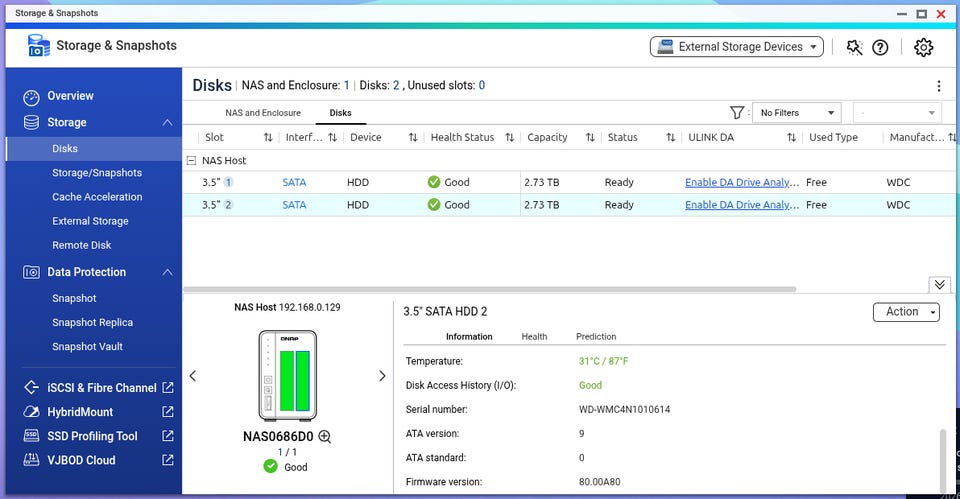
Task: Click the next NAS arrow in device viewer
Action: (x=381, y=376)
